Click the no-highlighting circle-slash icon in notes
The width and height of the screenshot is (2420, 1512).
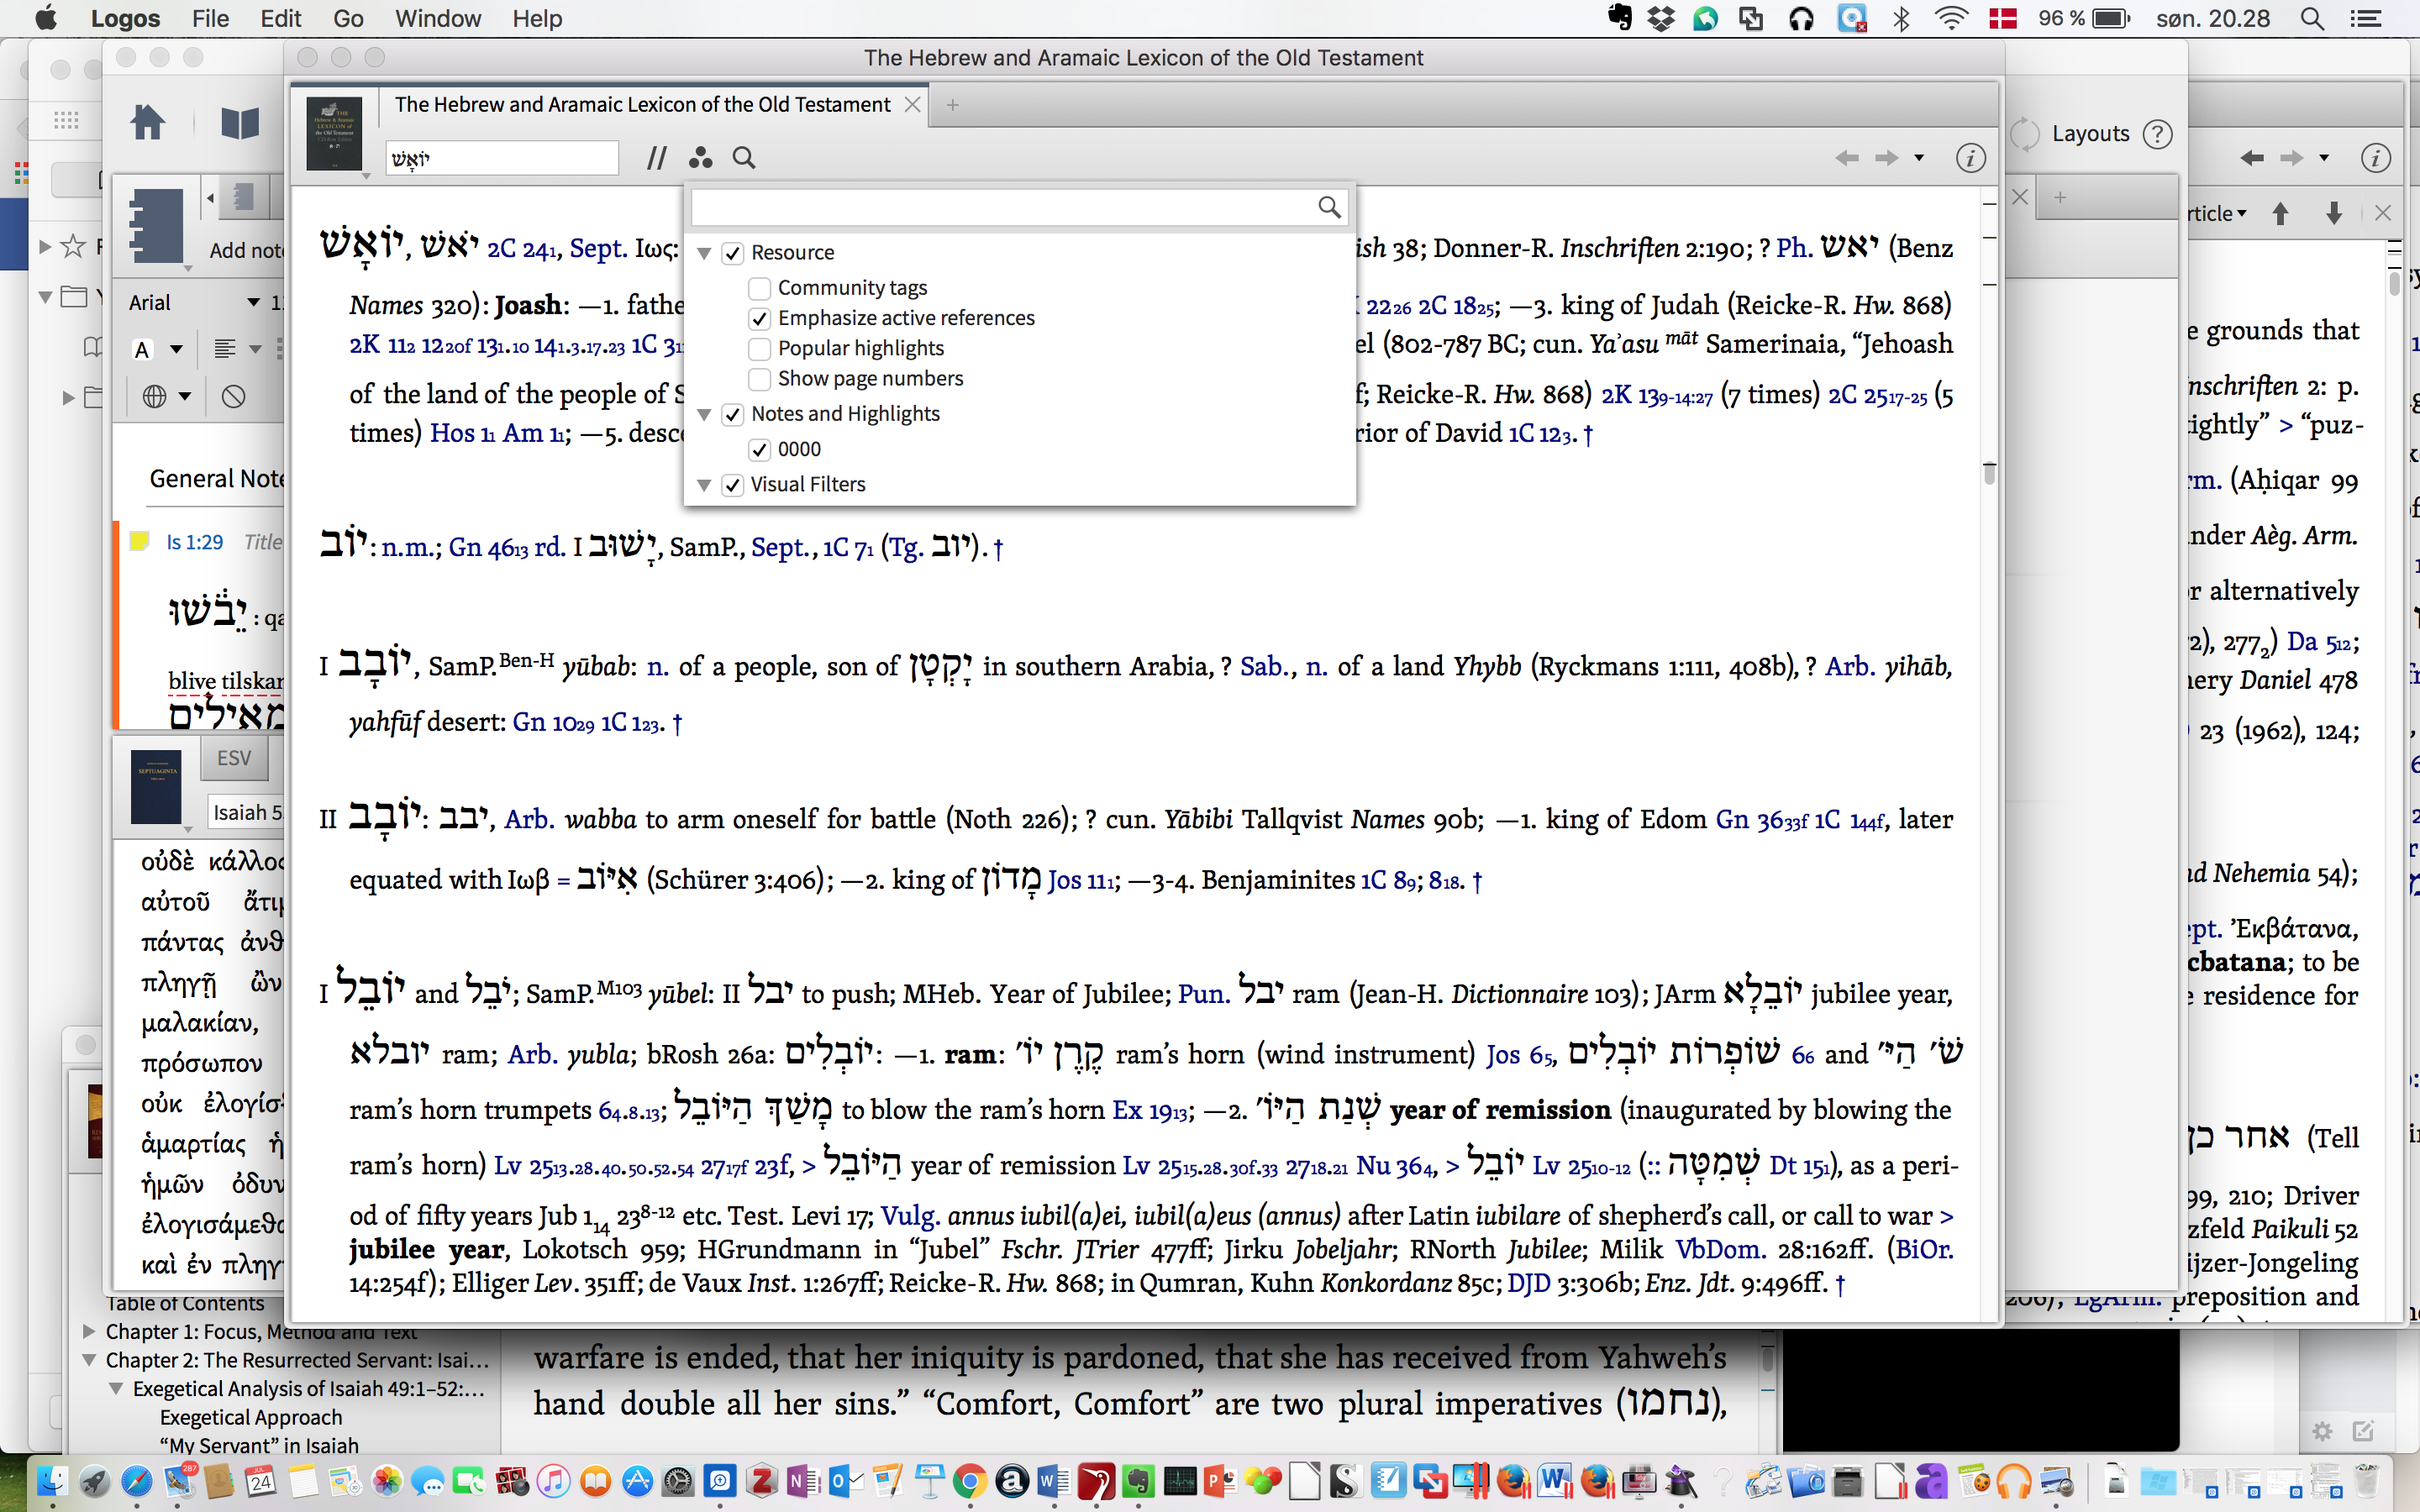click(233, 397)
